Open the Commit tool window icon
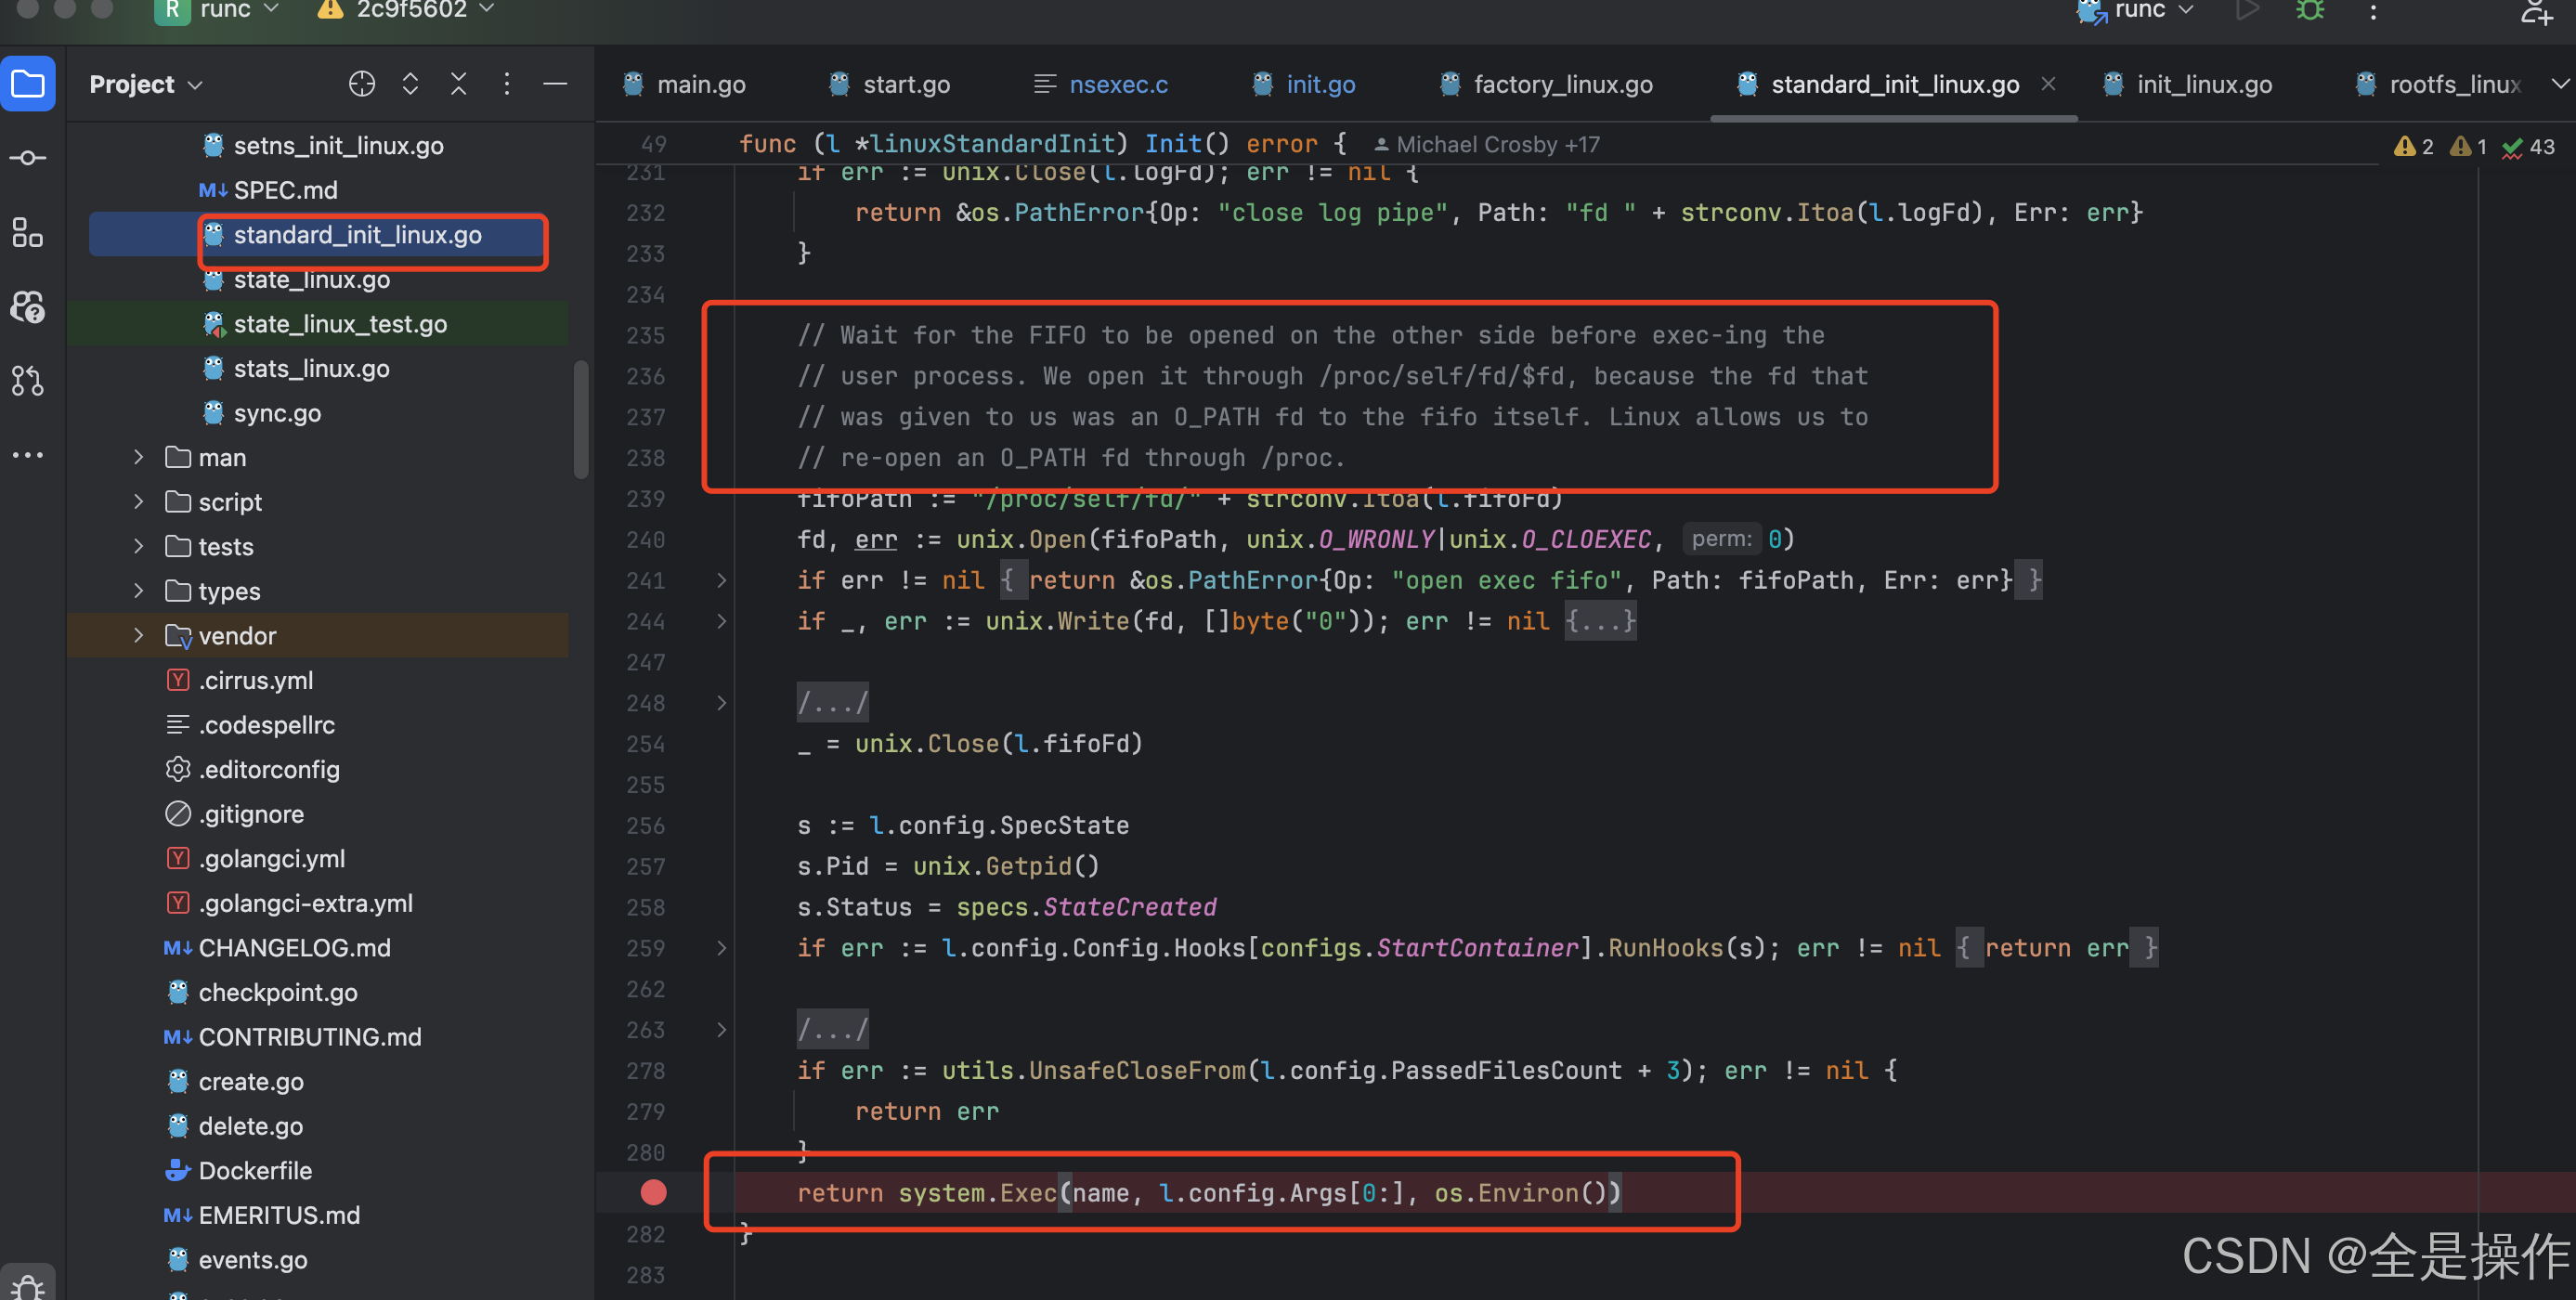2576x1300 pixels. [28, 158]
